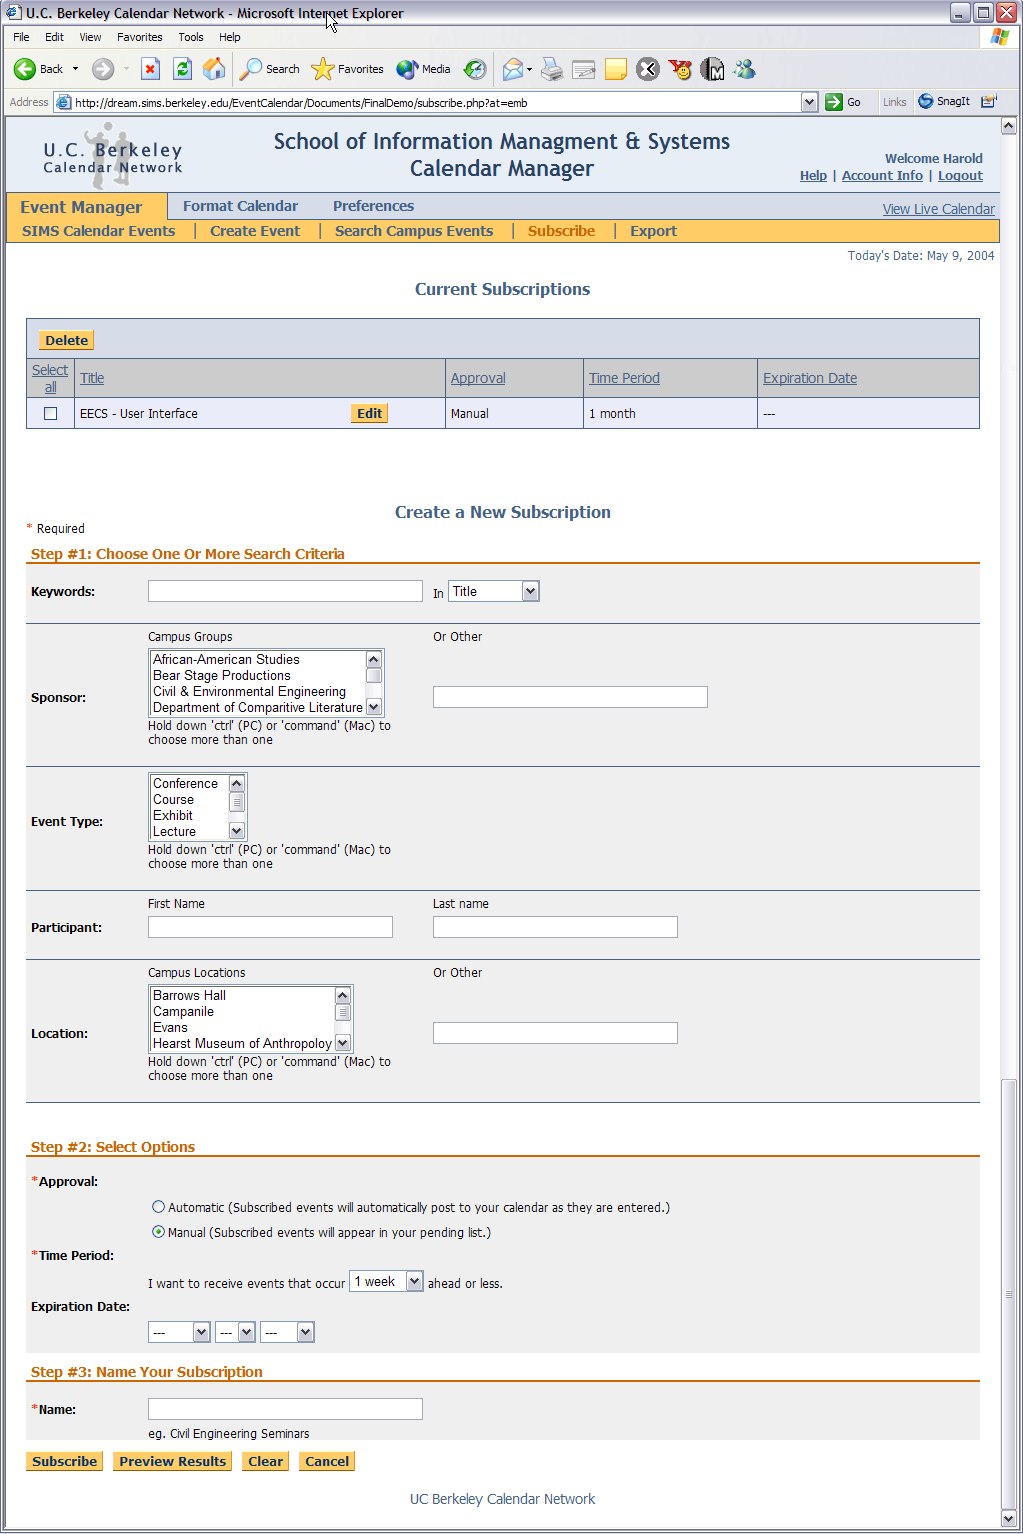
Task: Open the File menu
Action: (21, 37)
